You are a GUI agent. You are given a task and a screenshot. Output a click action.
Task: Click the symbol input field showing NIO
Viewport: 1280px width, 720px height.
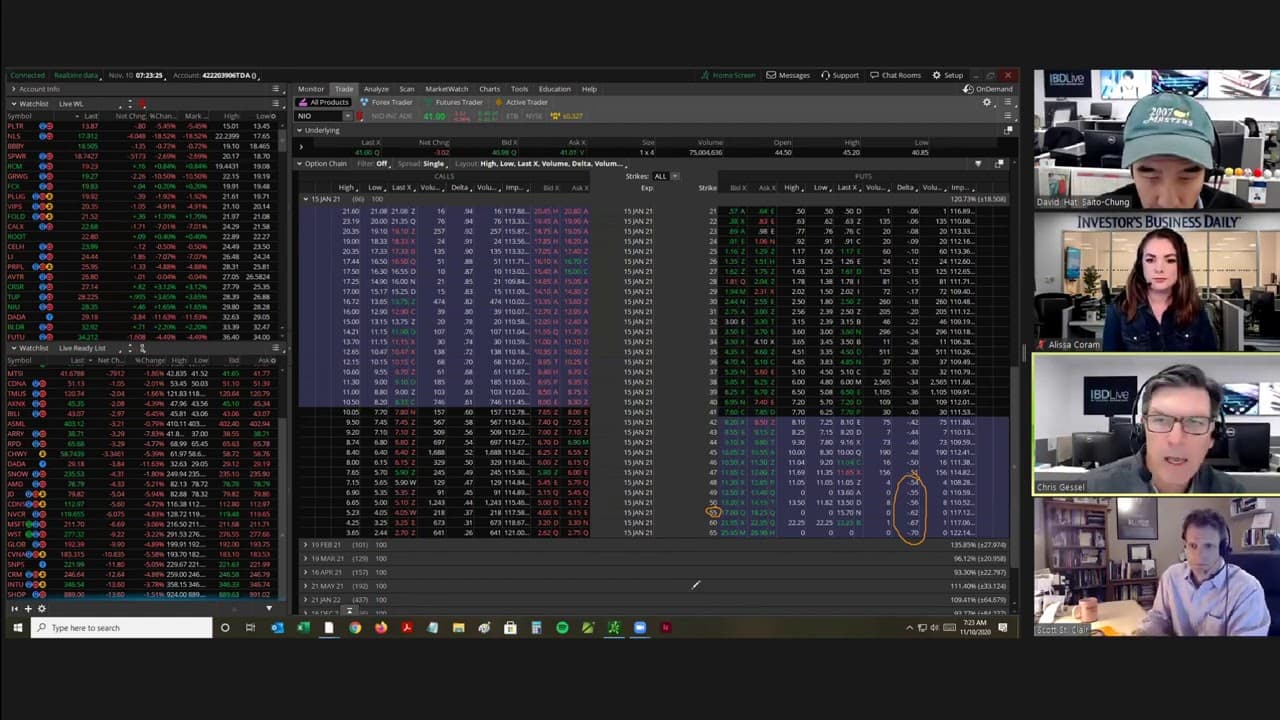(319, 116)
